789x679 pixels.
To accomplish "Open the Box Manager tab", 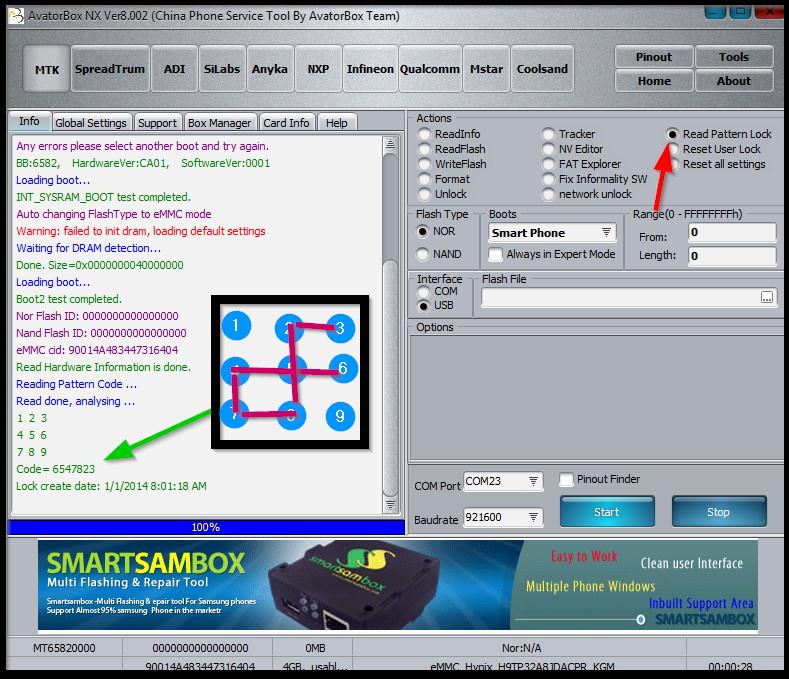I will pos(219,123).
